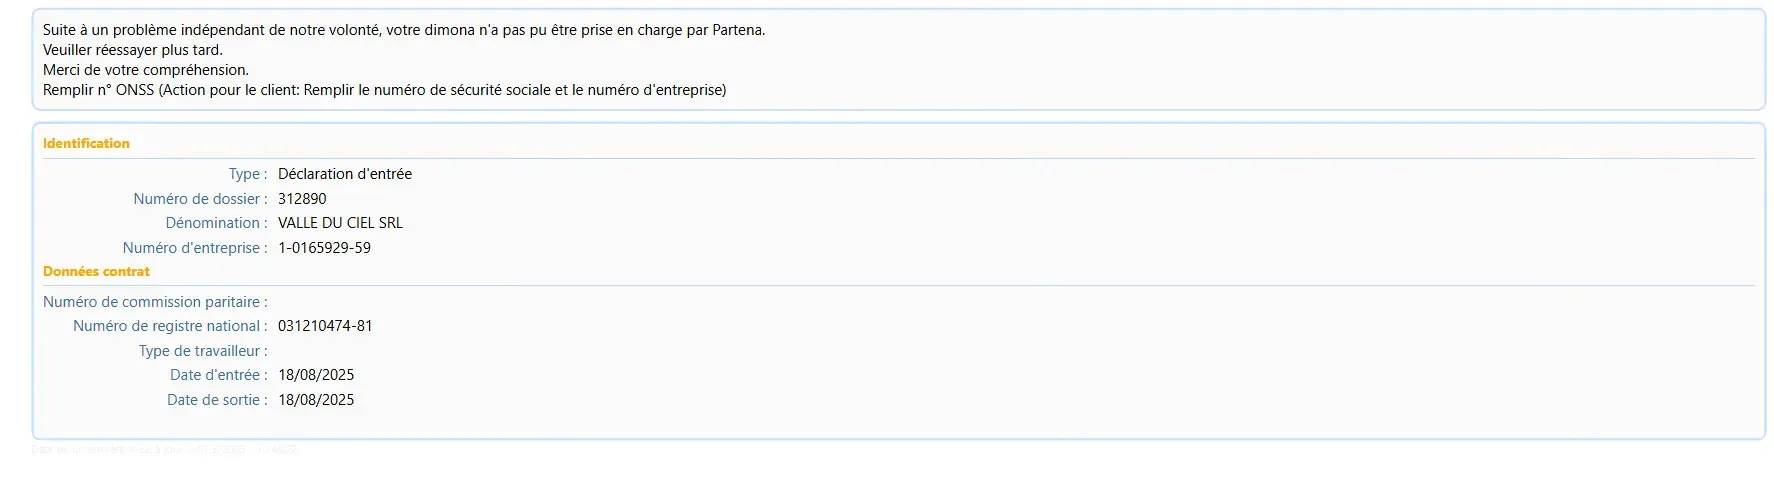Click the Données contrat section heading
This screenshot has width=1774, height=490.
96,271
